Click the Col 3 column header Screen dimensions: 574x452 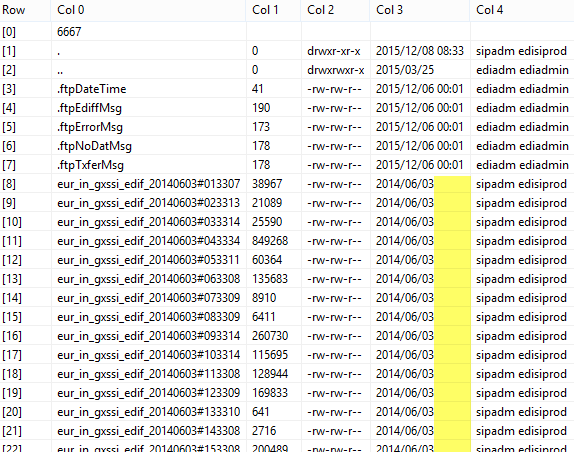tap(420, 10)
